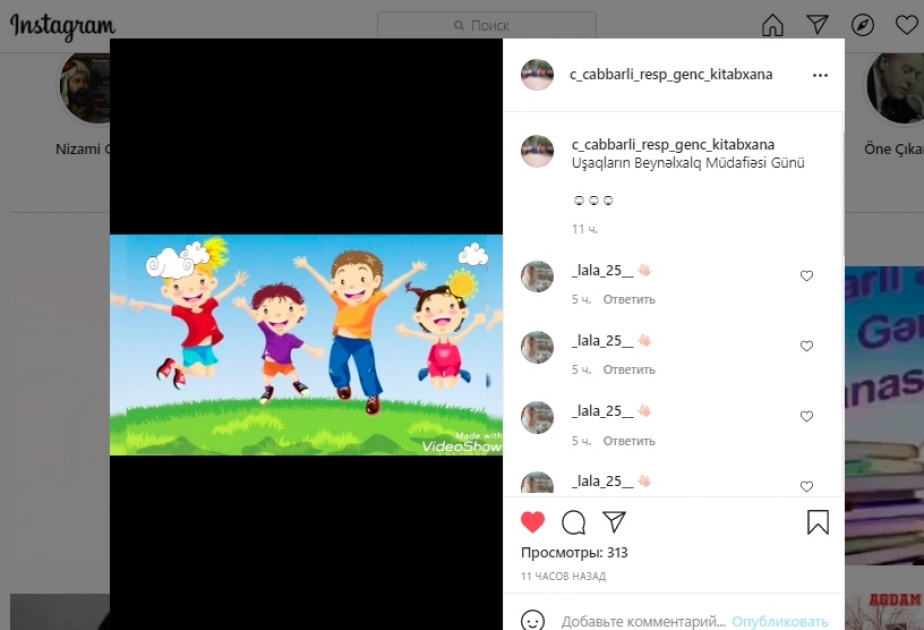Click the Опубликовать button

coord(780,622)
